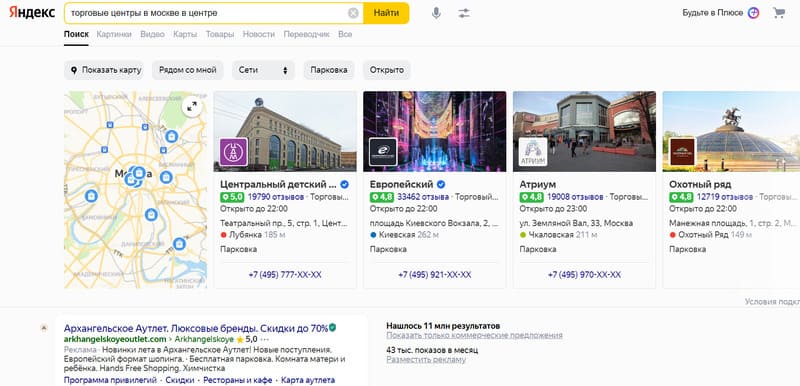Open the Карта аутлета sitelink
This screenshot has width=800, height=386.
[x=308, y=380]
